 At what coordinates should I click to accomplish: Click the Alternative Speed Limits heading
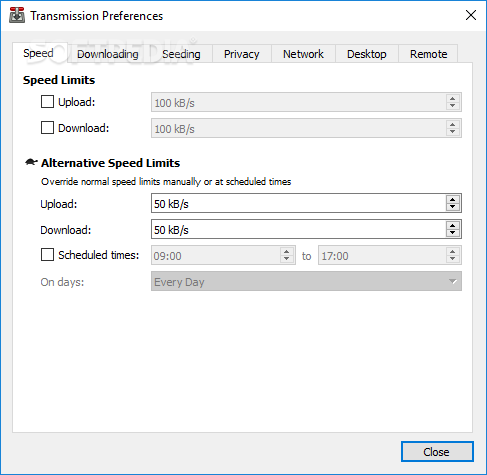(110, 163)
